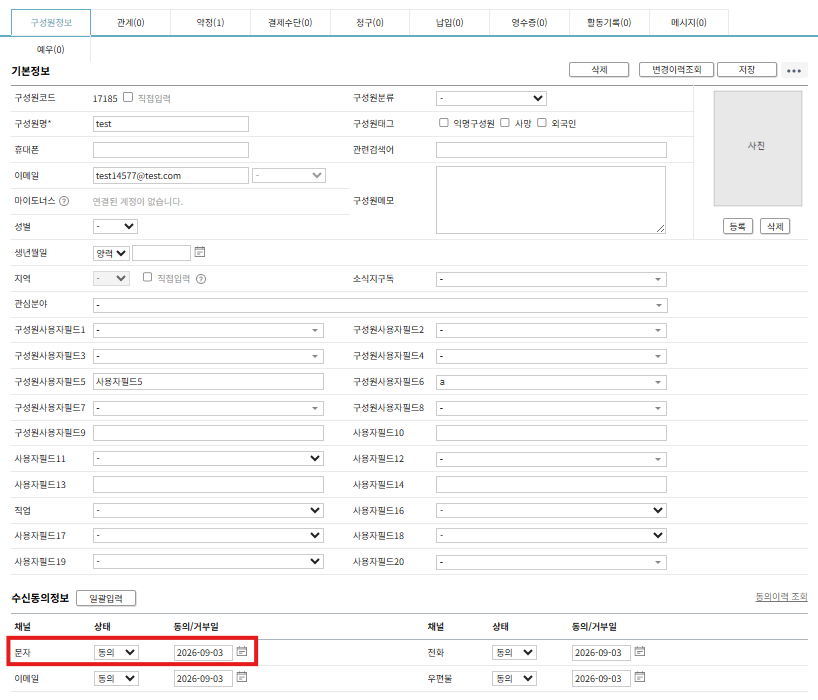Open the 문자 consent status dropdown
The height and width of the screenshot is (700, 818).
[116, 653]
